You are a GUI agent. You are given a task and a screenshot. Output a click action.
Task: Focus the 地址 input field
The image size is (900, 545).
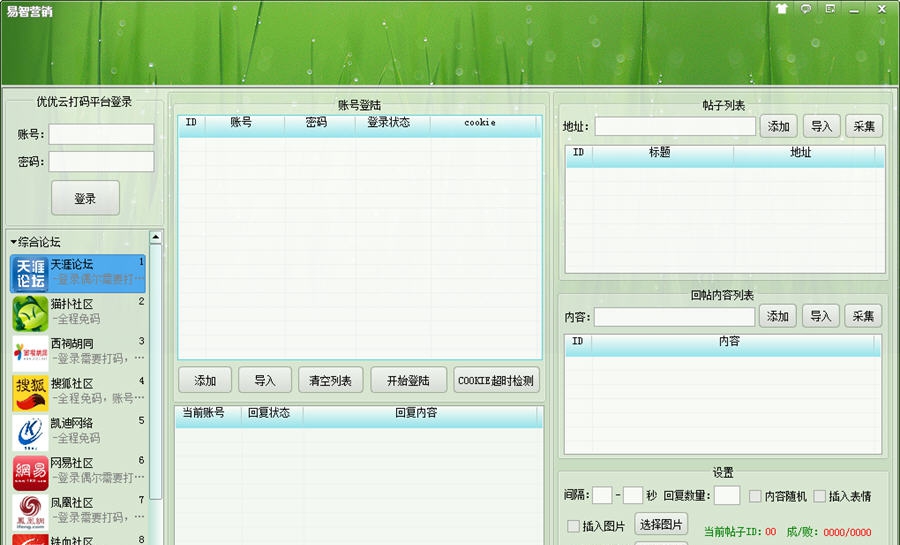tap(675, 126)
